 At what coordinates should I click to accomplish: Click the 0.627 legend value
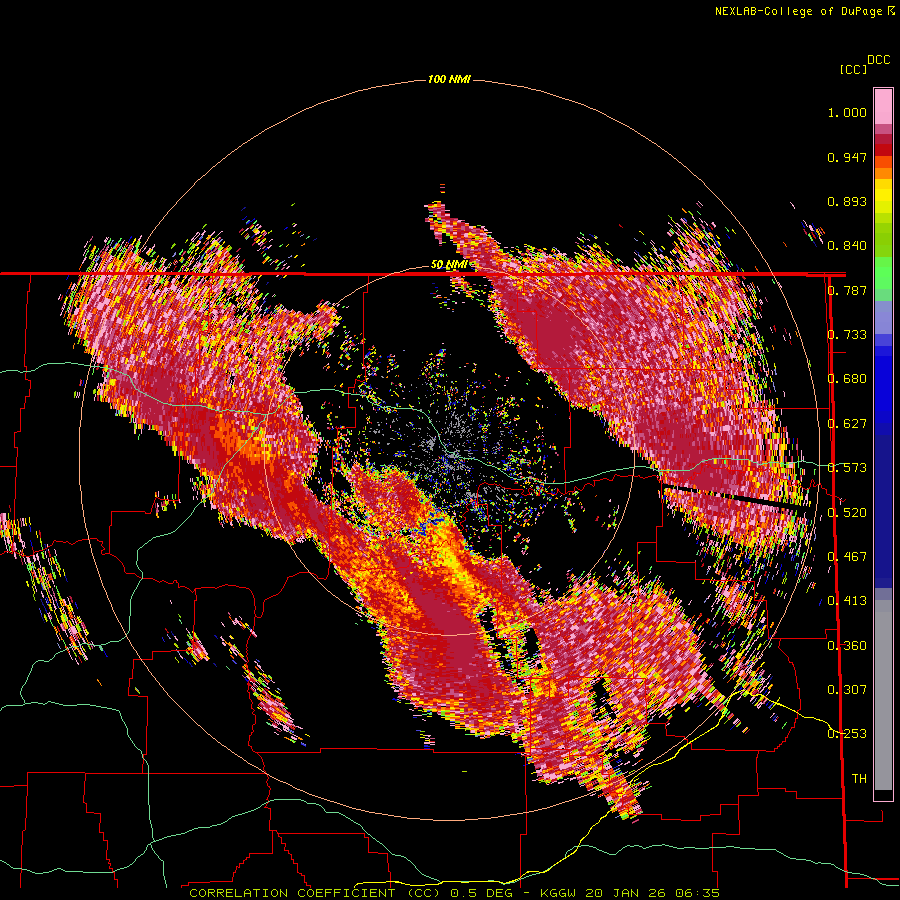pyautogui.click(x=847, y=424)
